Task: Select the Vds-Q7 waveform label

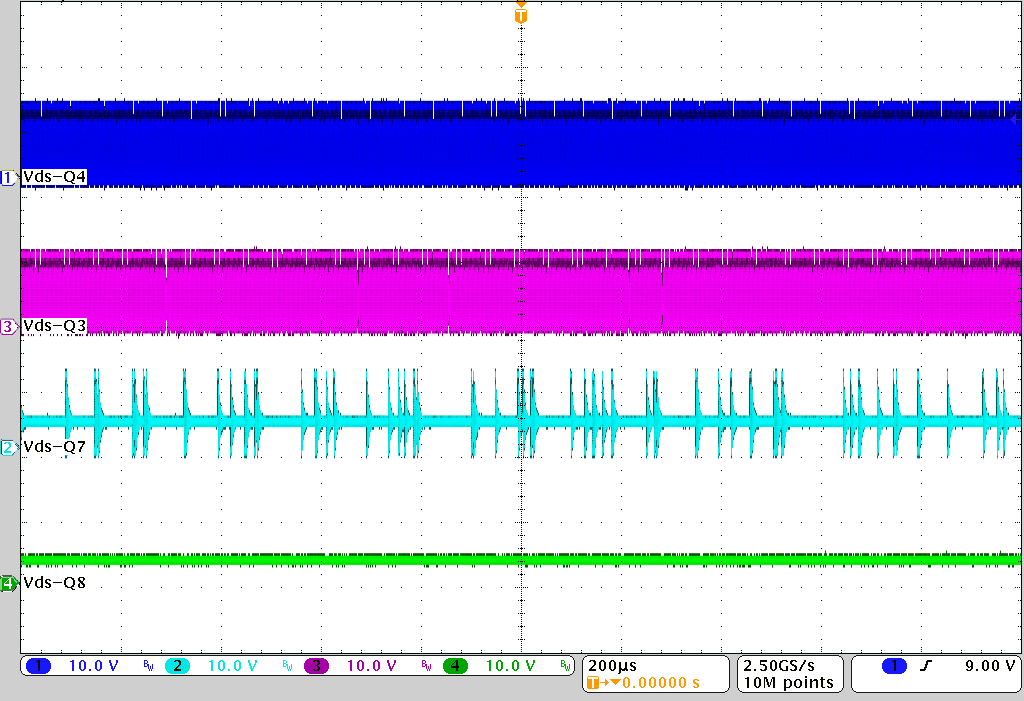Action: [x=55, y=447]
